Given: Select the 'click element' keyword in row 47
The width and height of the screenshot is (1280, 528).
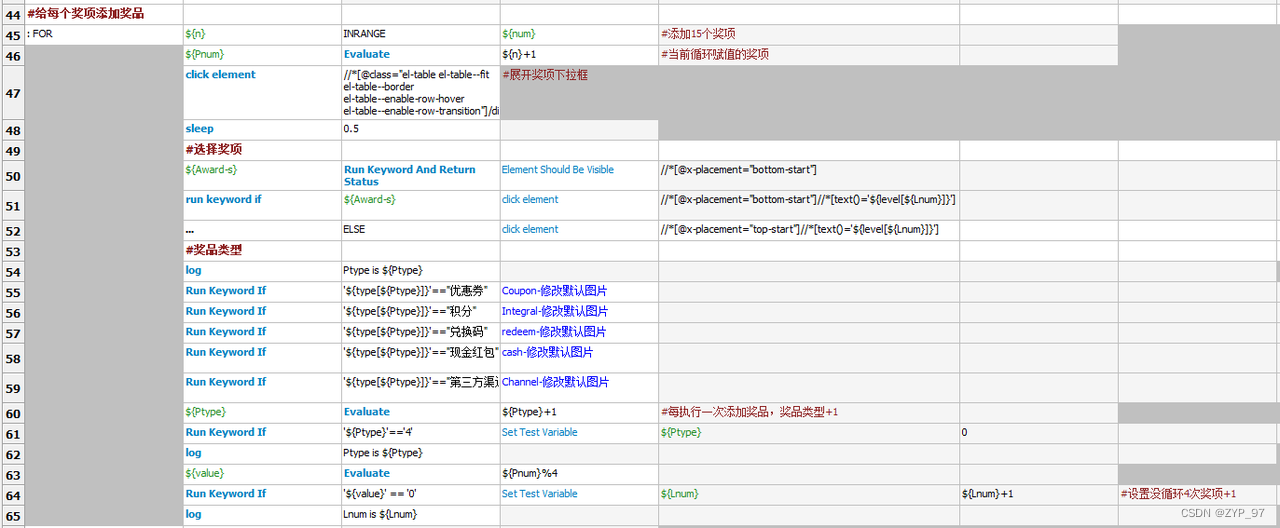Looking at the screenshot, I should pyautogui.click(x=262, y=93).
